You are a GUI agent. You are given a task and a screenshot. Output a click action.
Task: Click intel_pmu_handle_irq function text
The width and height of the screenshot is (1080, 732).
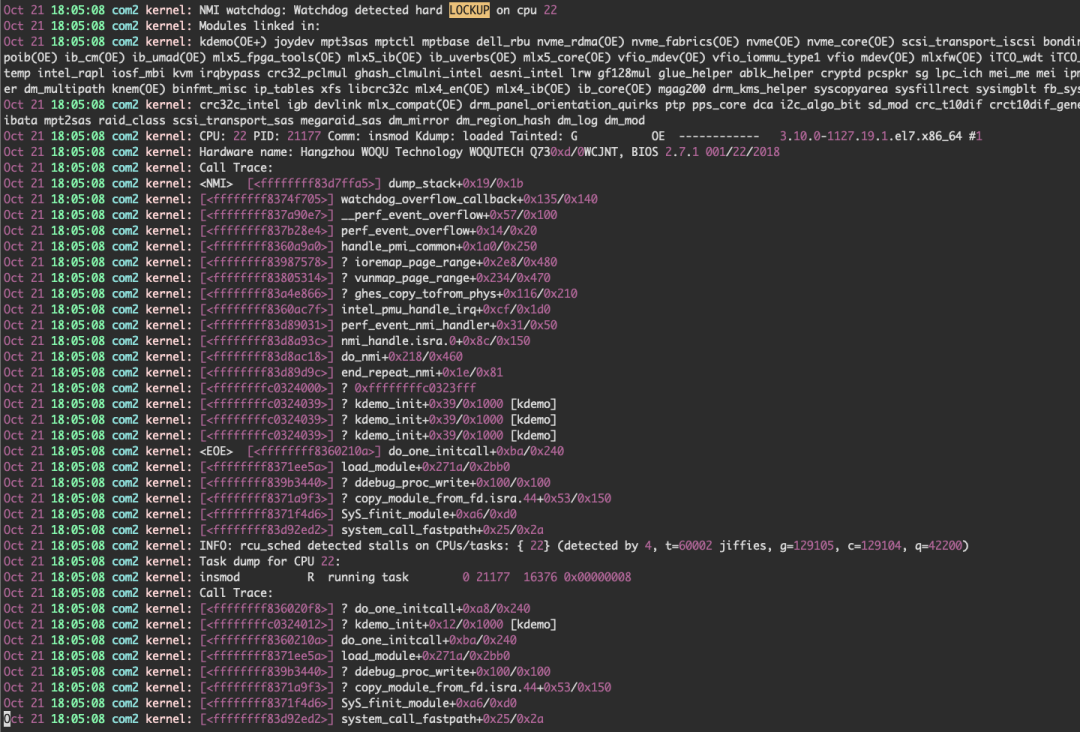[x=411, y=310]
